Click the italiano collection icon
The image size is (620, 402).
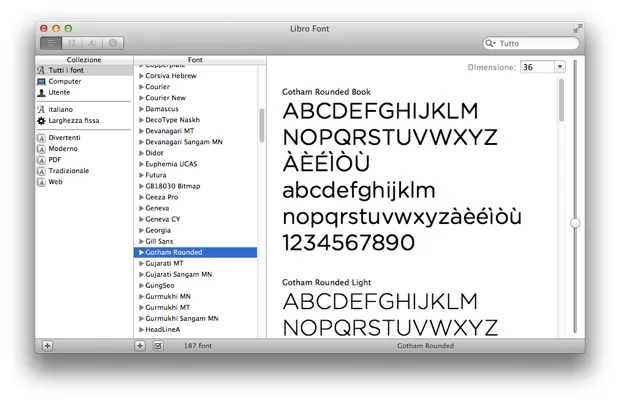[x=41, y=109]
